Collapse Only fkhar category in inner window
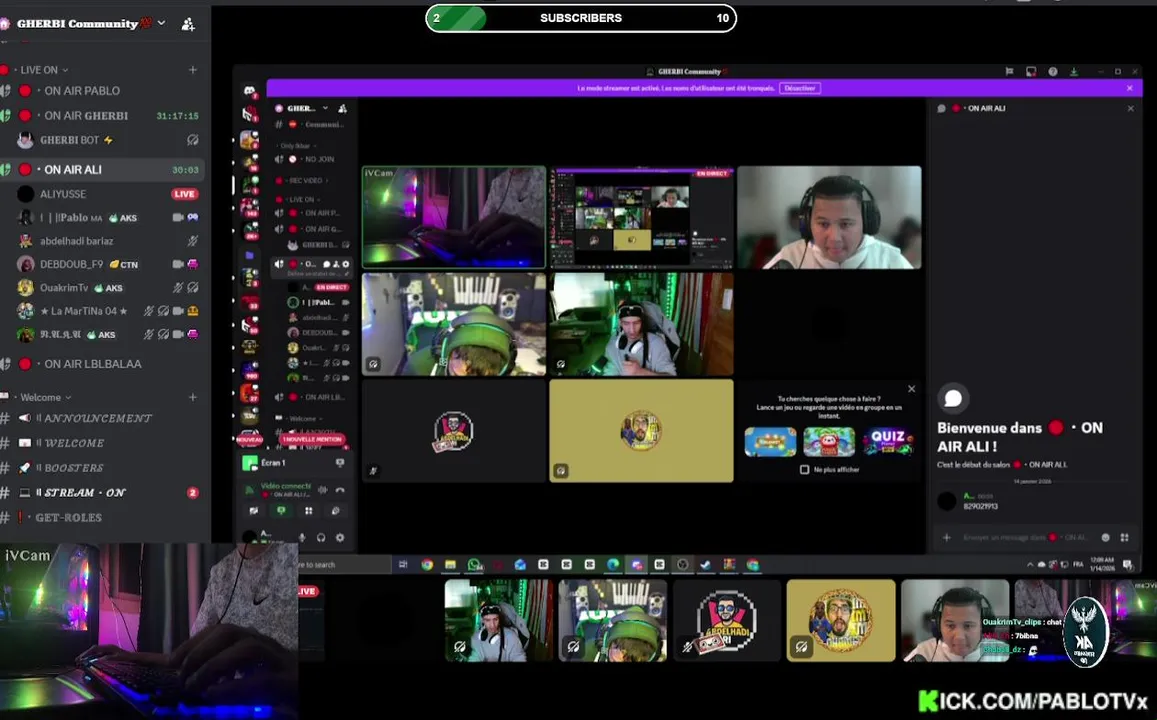1157x720 pixels. point(297,146)
